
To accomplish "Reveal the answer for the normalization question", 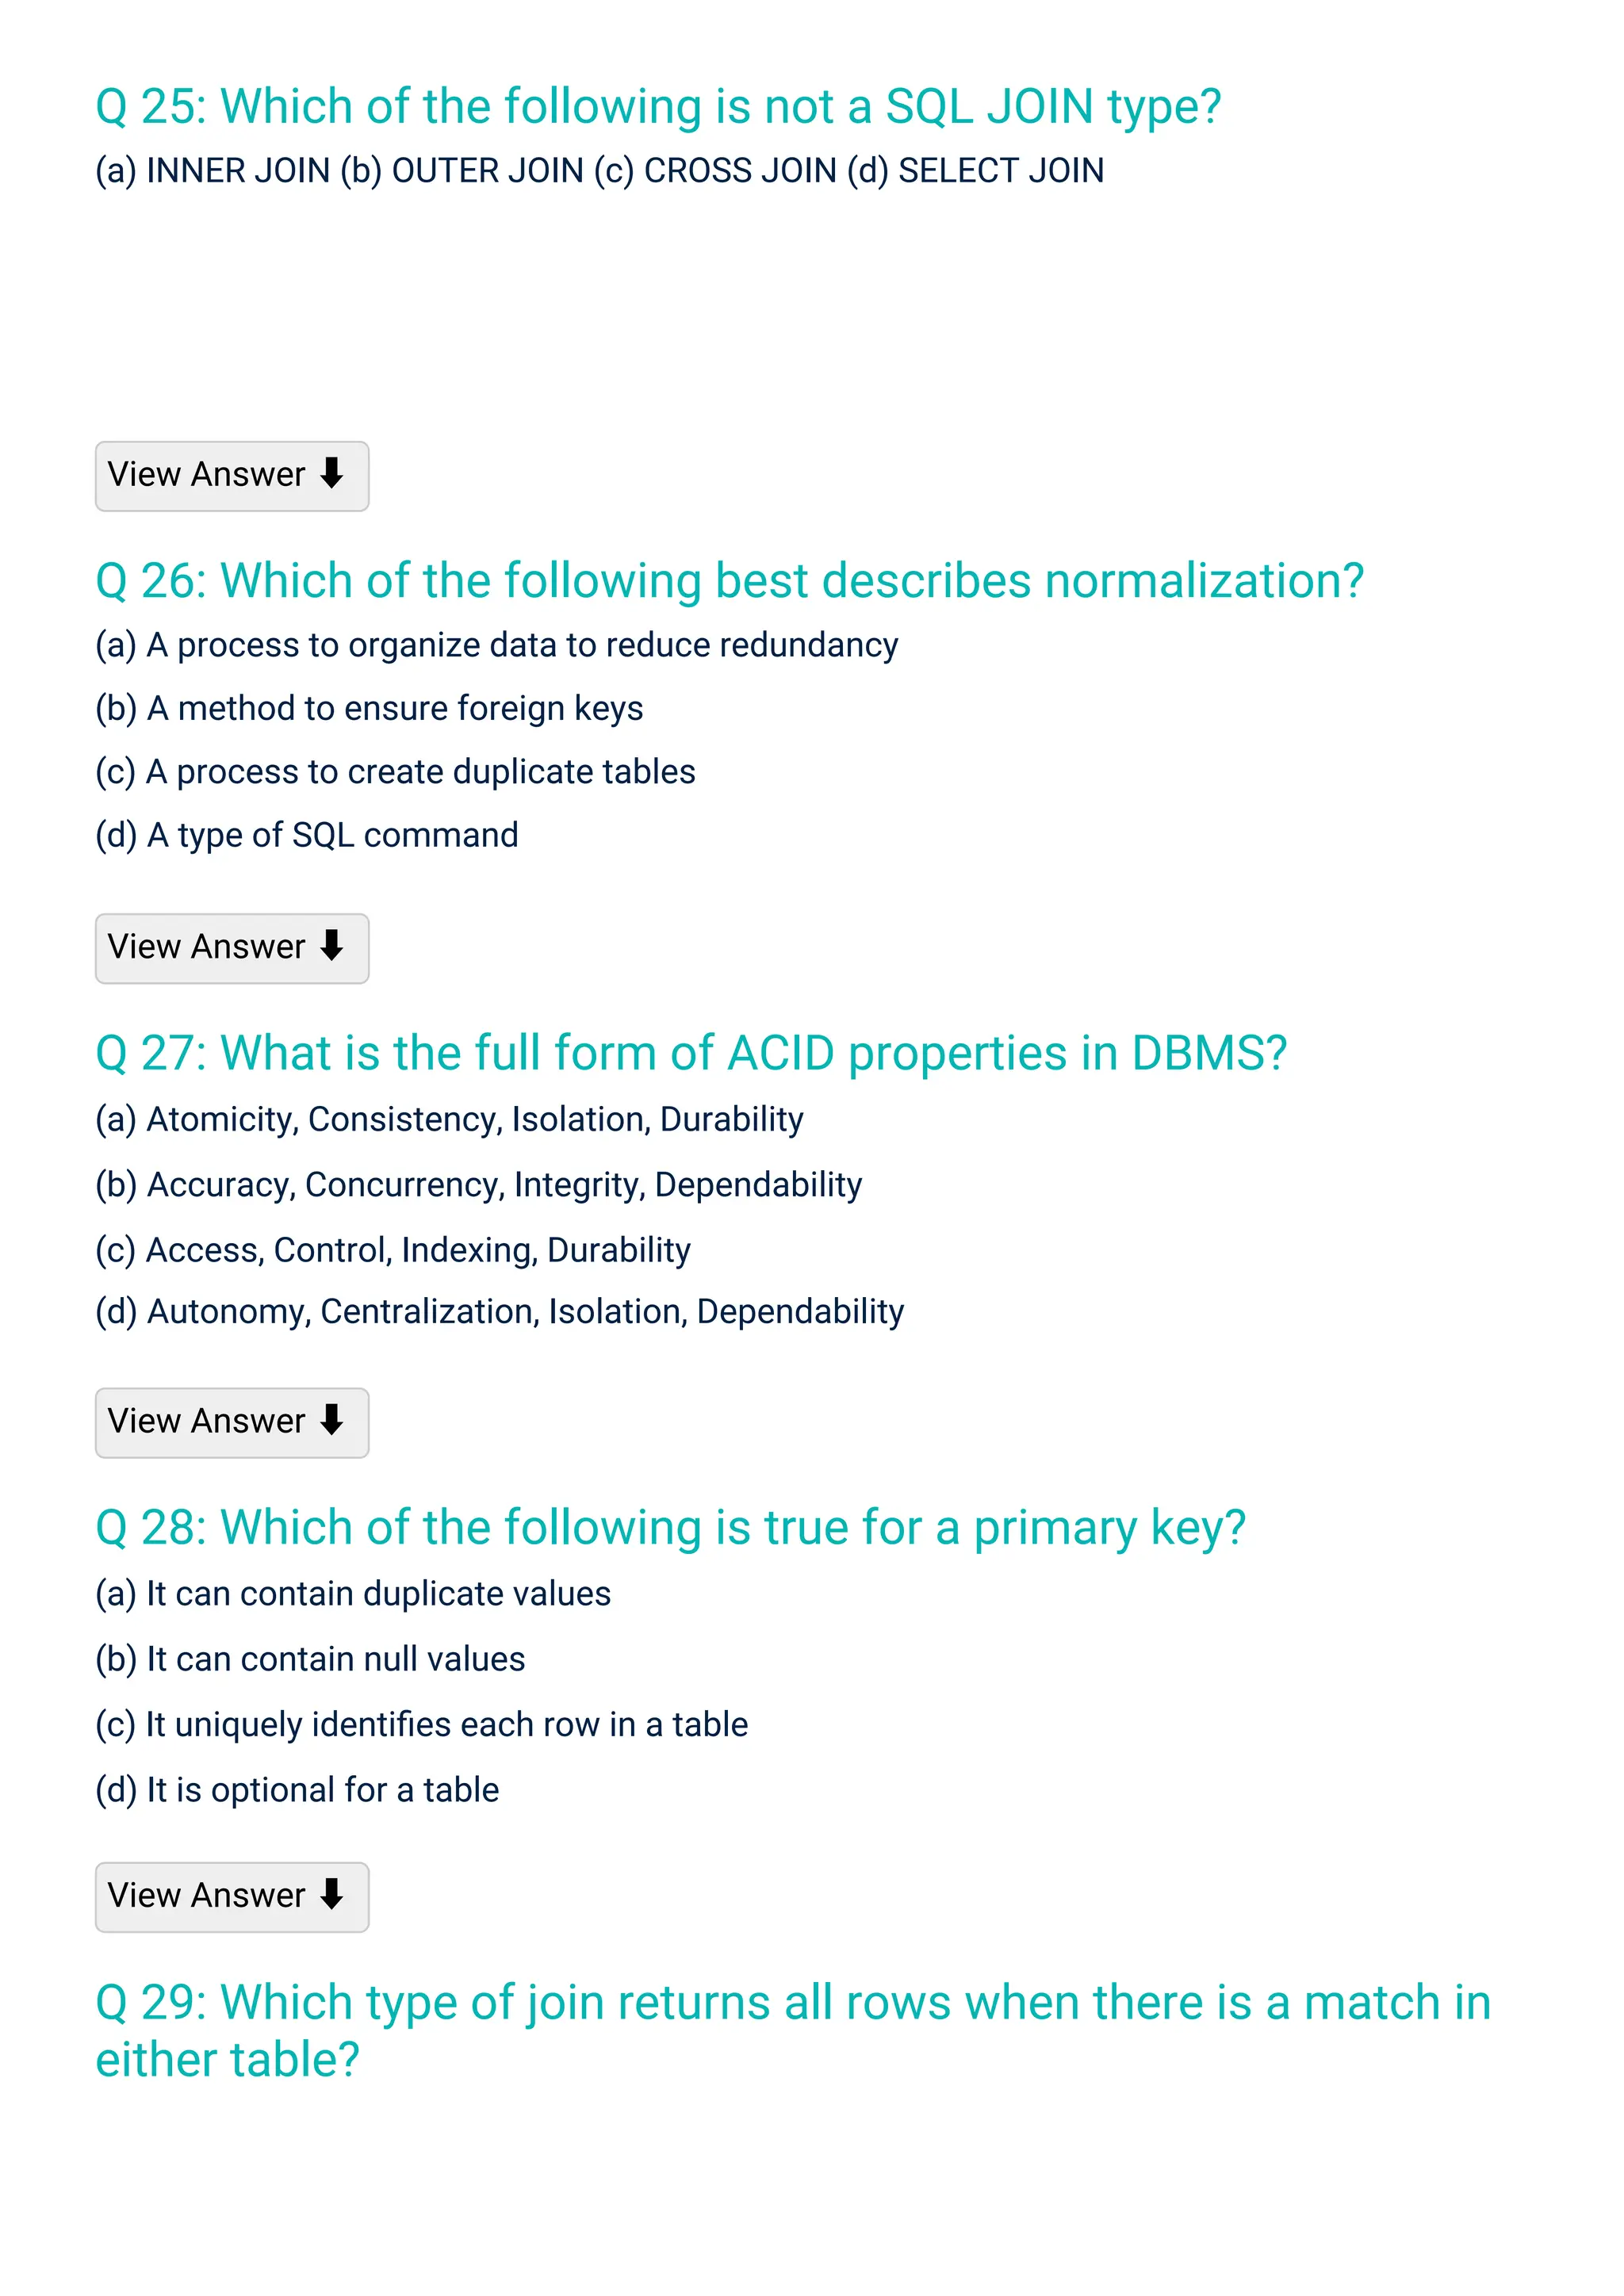I will [231, 948].
